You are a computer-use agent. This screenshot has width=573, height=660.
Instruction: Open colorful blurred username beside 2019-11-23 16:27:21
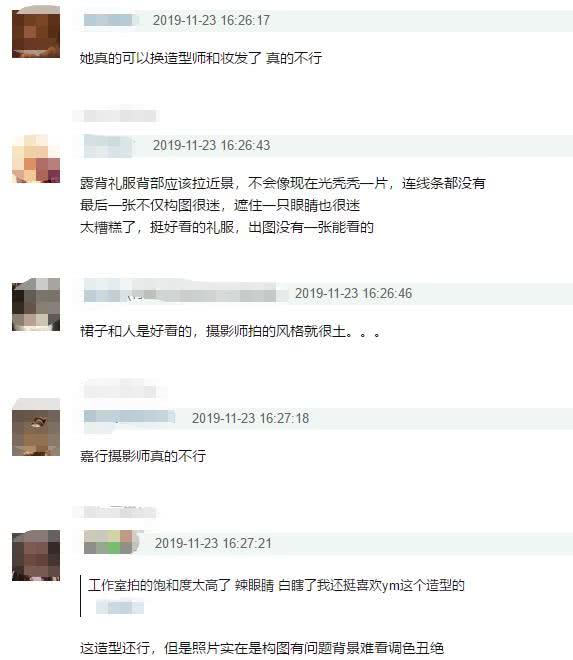(111, 542)
